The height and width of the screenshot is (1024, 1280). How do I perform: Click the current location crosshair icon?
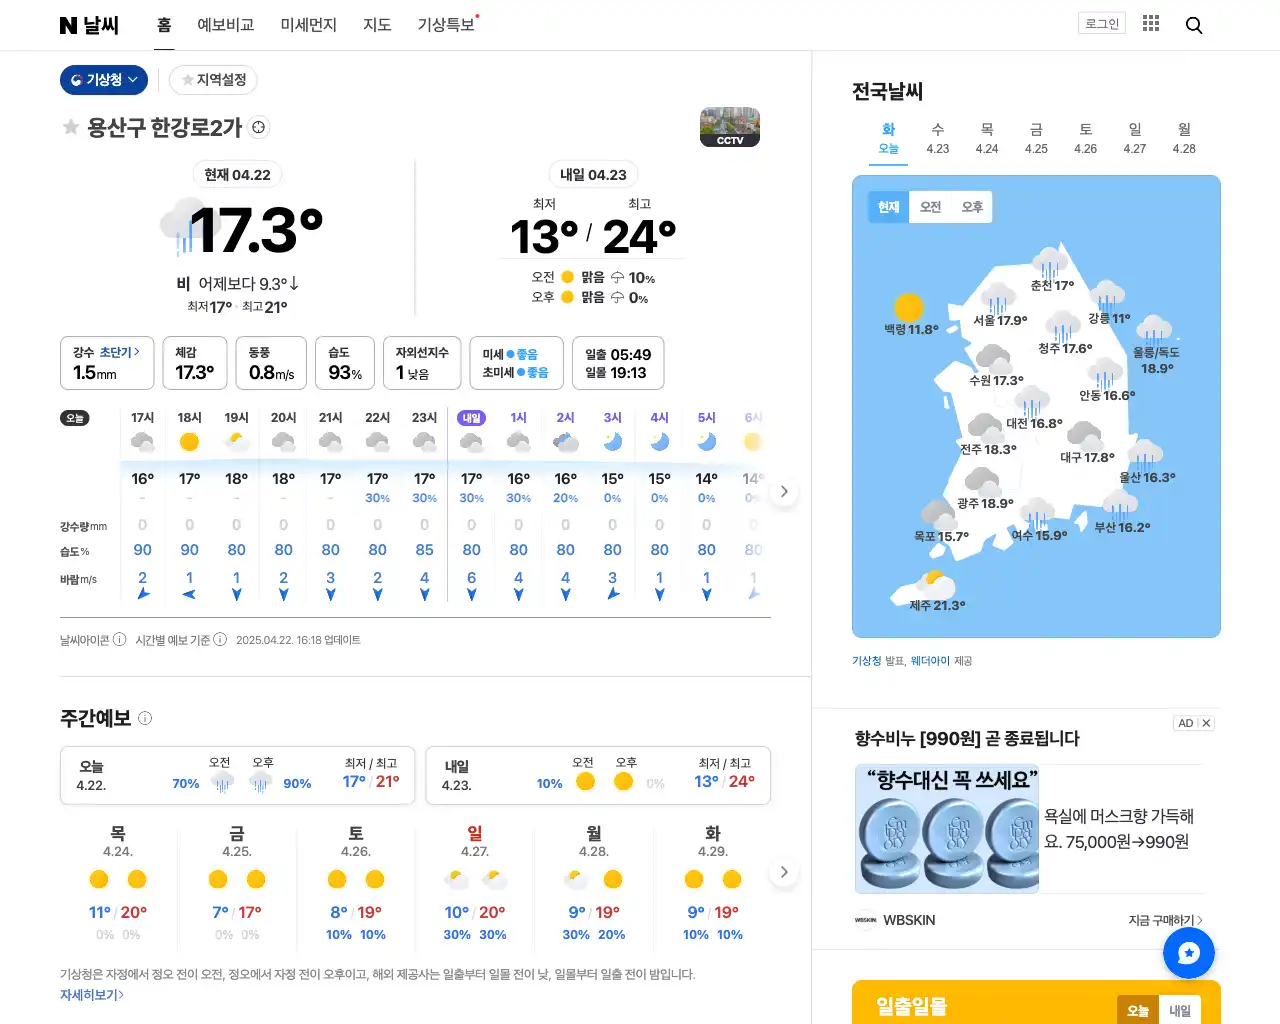pos(258,128)
